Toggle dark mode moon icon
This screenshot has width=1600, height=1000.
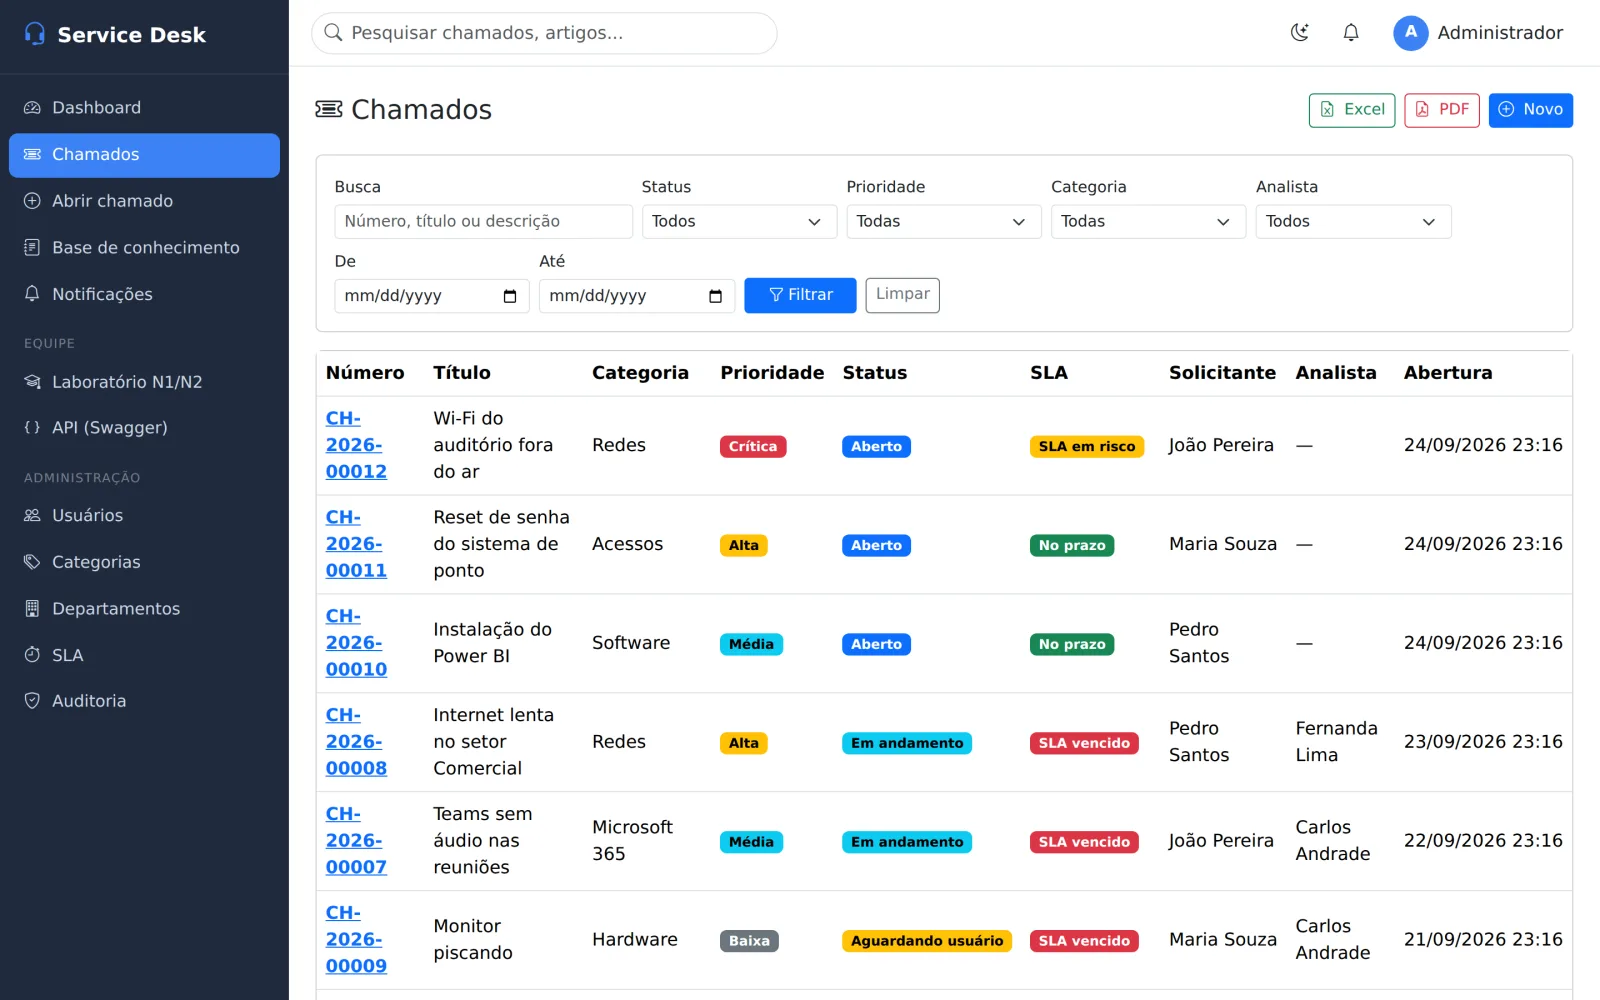pyautogui.click(x=1300, y=33)
